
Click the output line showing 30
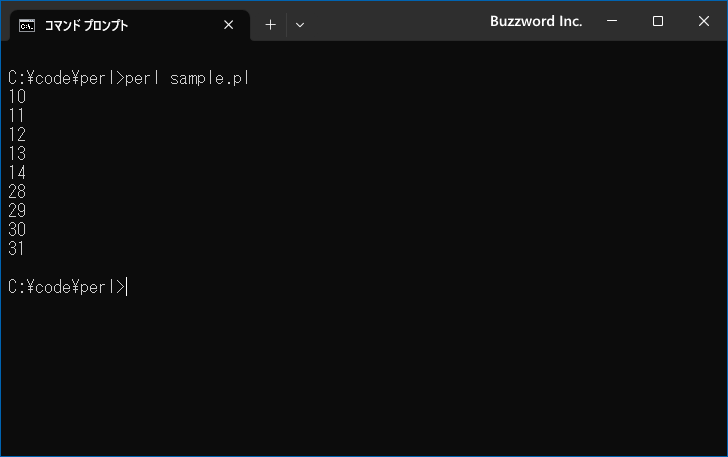tap(17, 229)
